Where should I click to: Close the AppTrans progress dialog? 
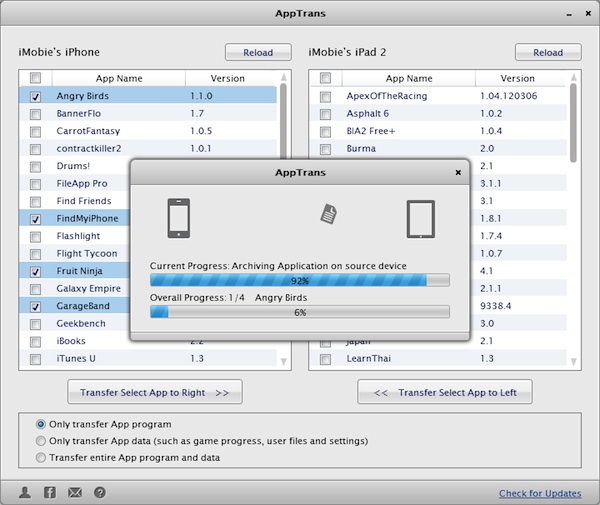458,172
